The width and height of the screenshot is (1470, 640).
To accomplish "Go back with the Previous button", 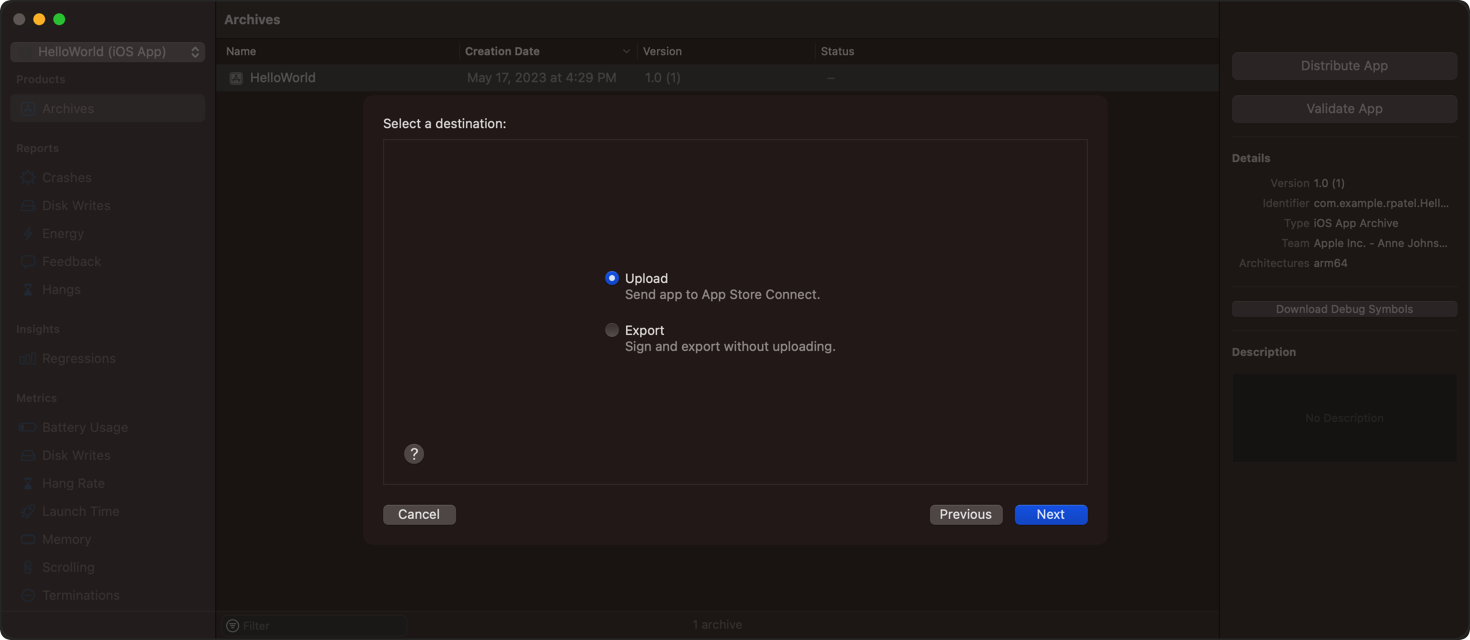I will 966,515.
